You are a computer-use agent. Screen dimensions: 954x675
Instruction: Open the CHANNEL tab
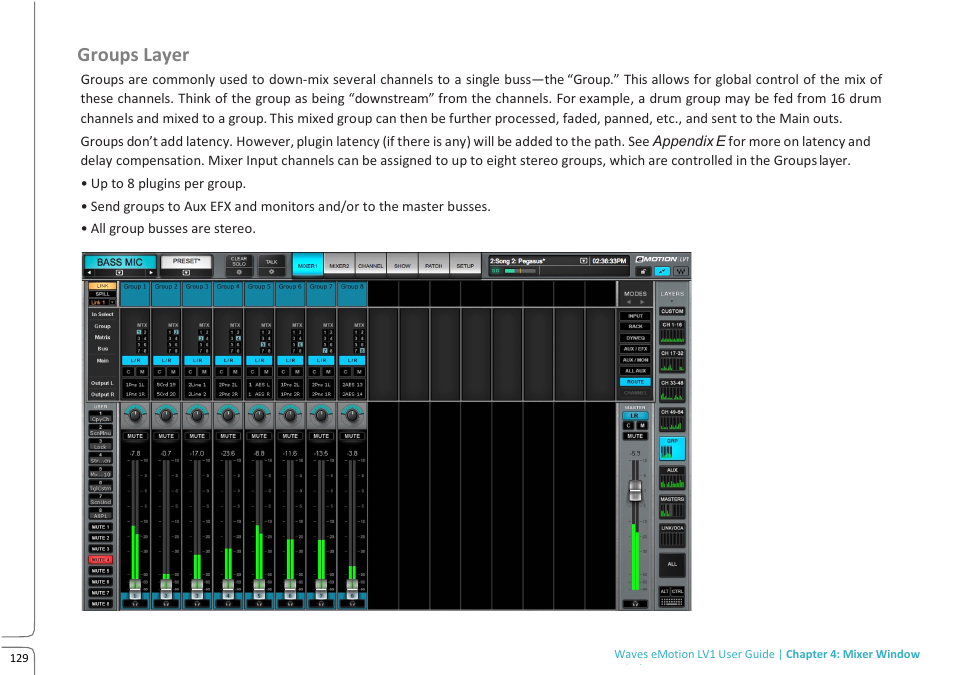click(x=371, y=265)
